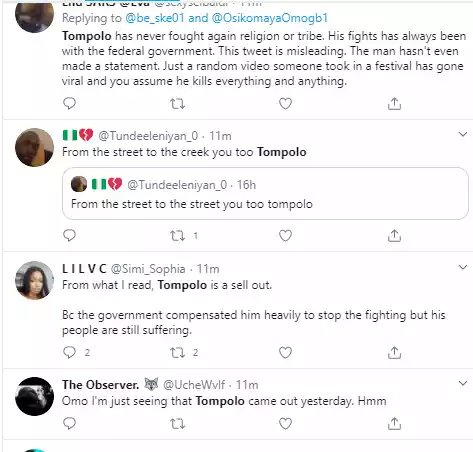Retweet the 'Tompolo is a sell out' tweet

pyautogui.click(x=177, y=353)
